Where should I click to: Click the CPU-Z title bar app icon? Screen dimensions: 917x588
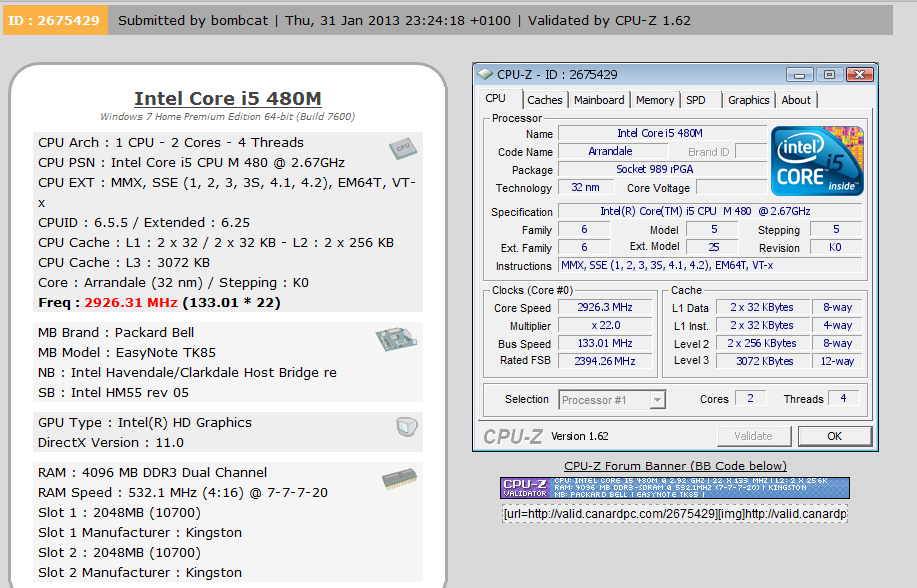485,74
